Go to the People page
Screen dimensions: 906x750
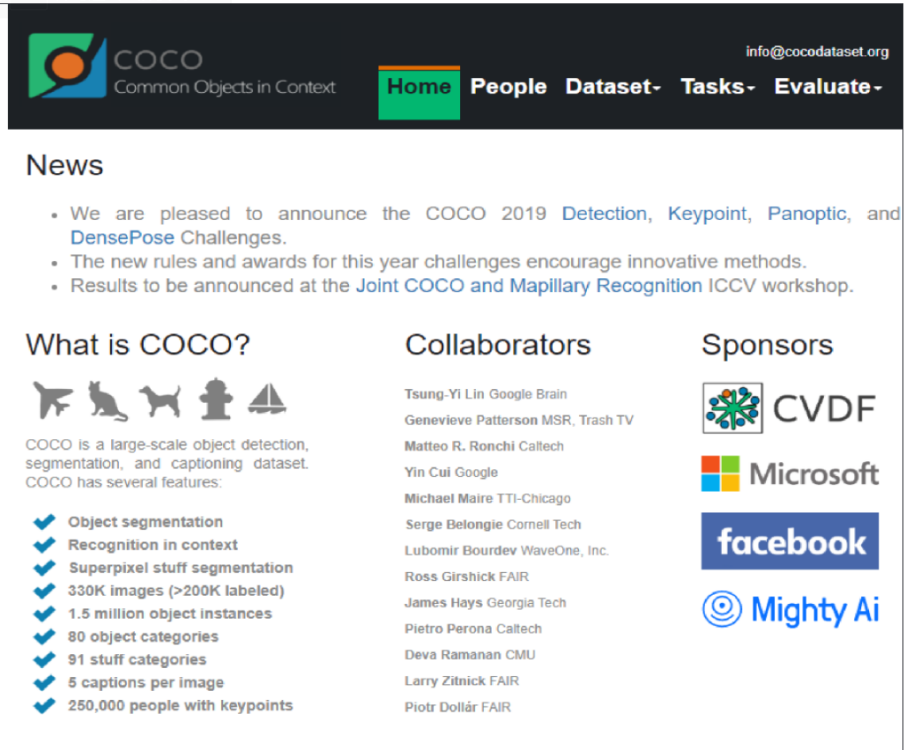pos(508,87)
